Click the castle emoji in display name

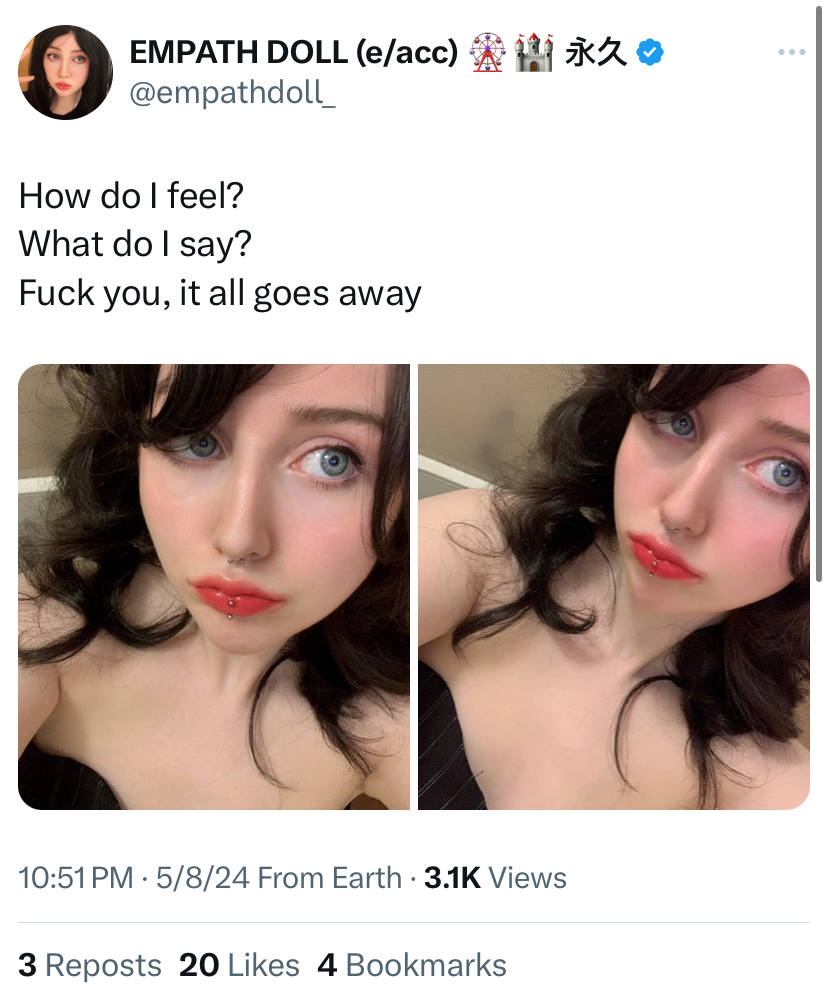point(533,53)
